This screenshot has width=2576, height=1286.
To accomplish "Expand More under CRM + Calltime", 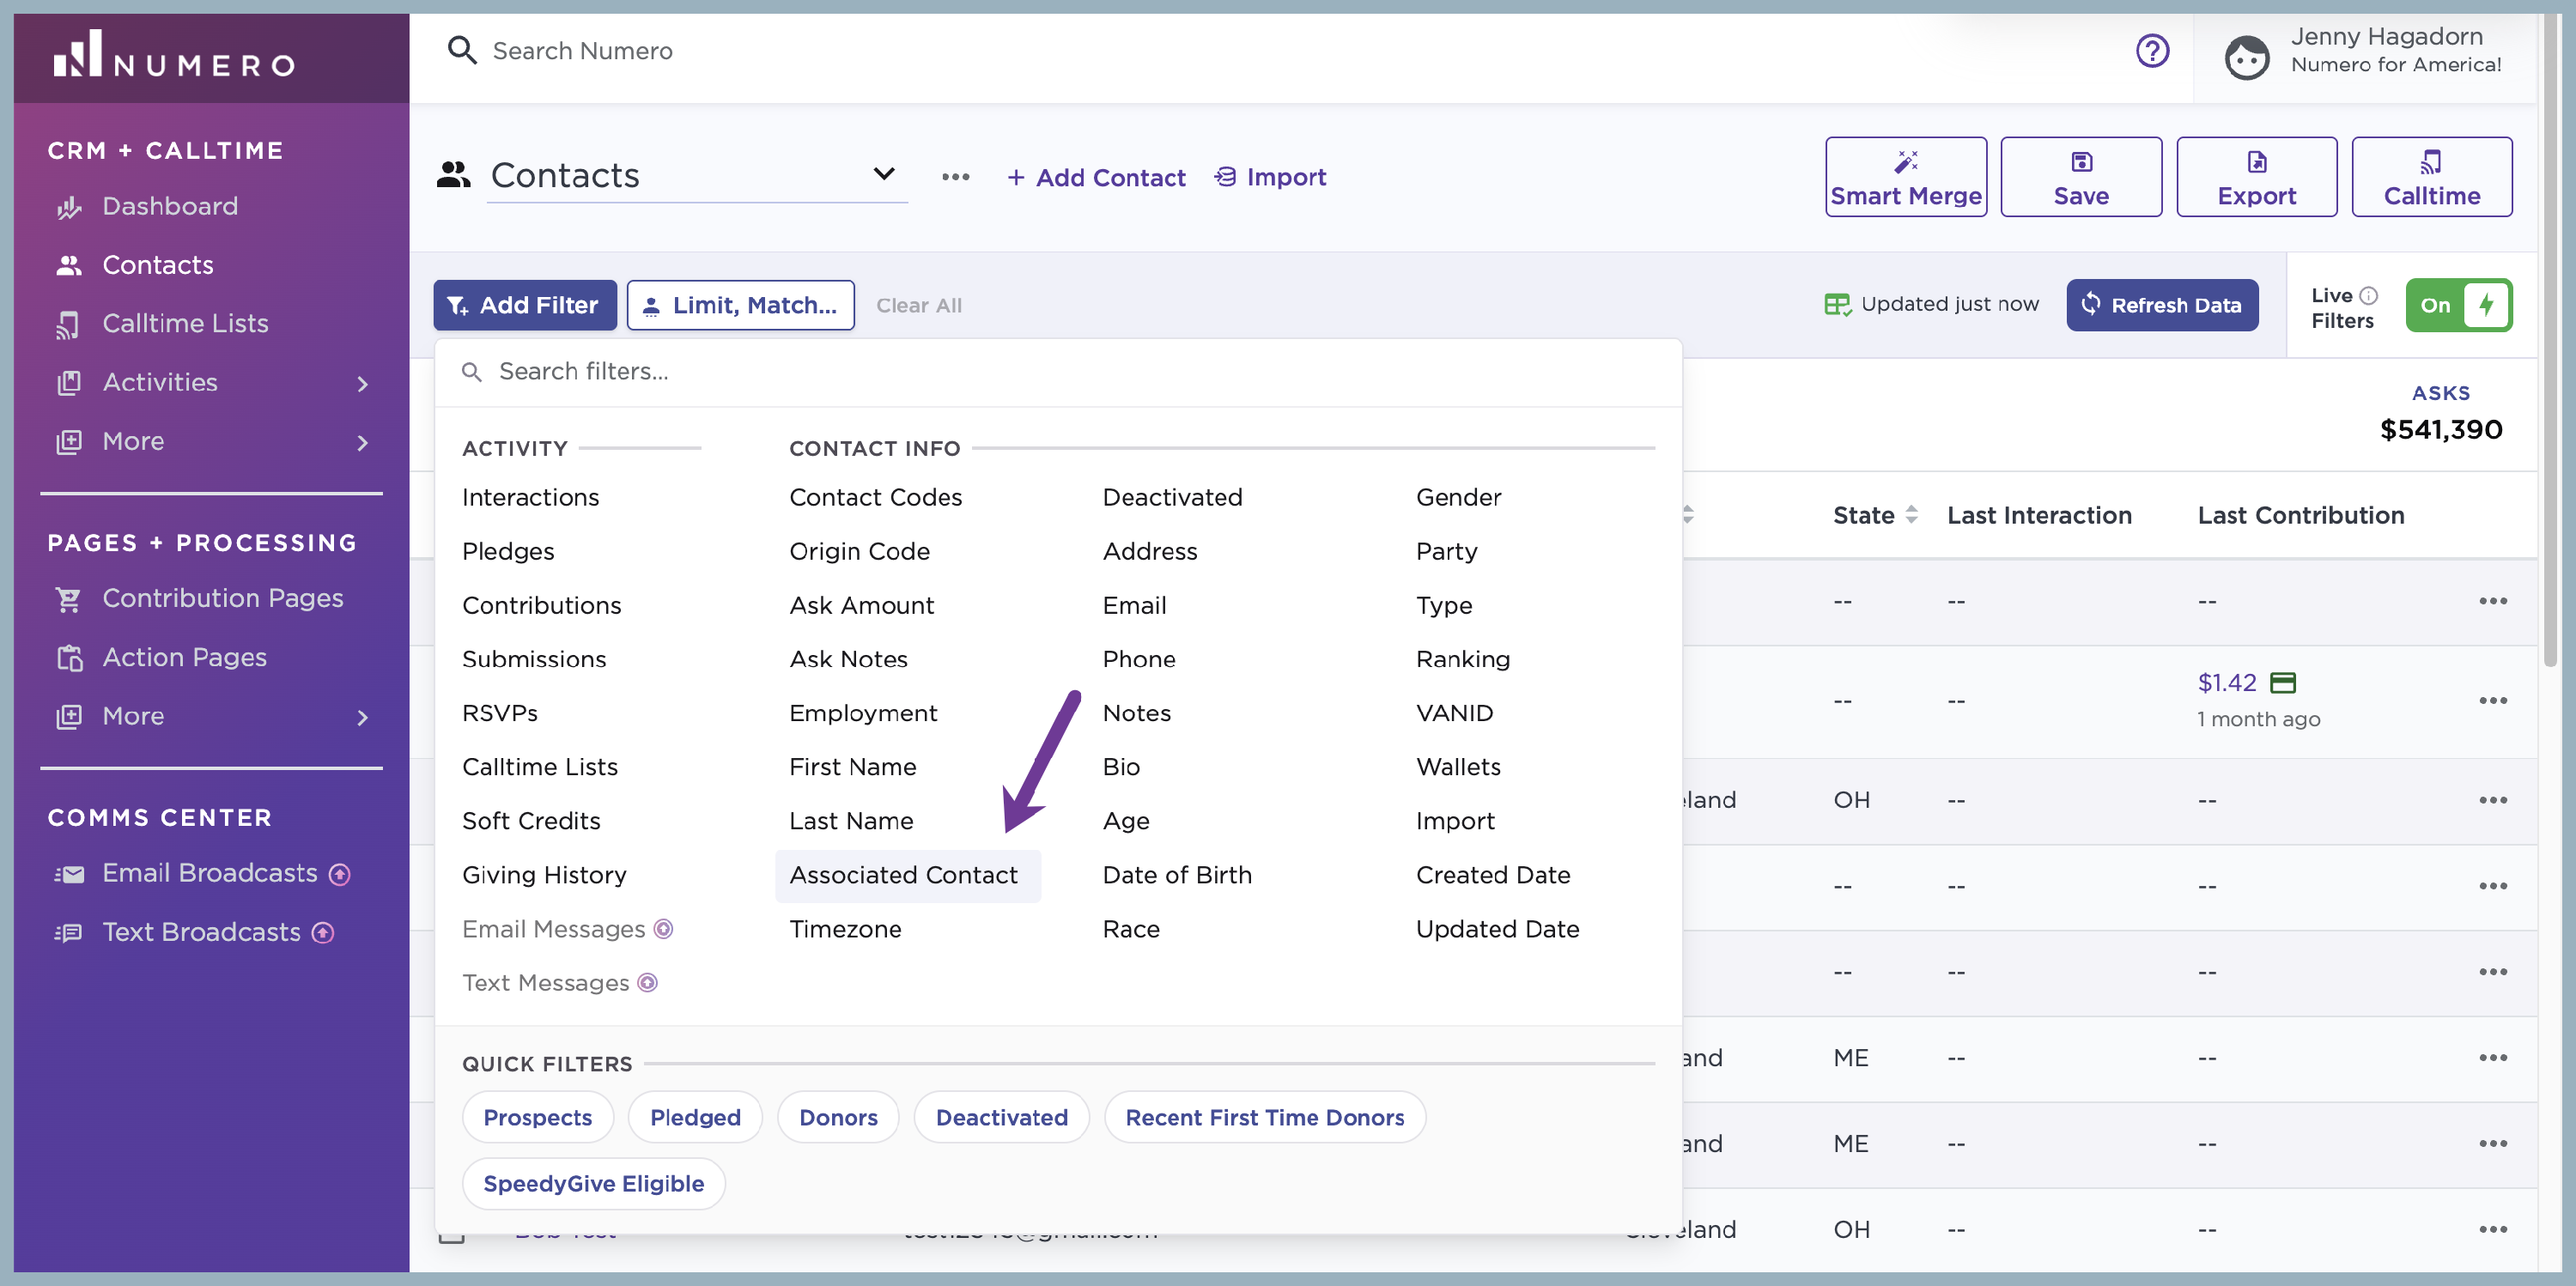I will point(362,443).
